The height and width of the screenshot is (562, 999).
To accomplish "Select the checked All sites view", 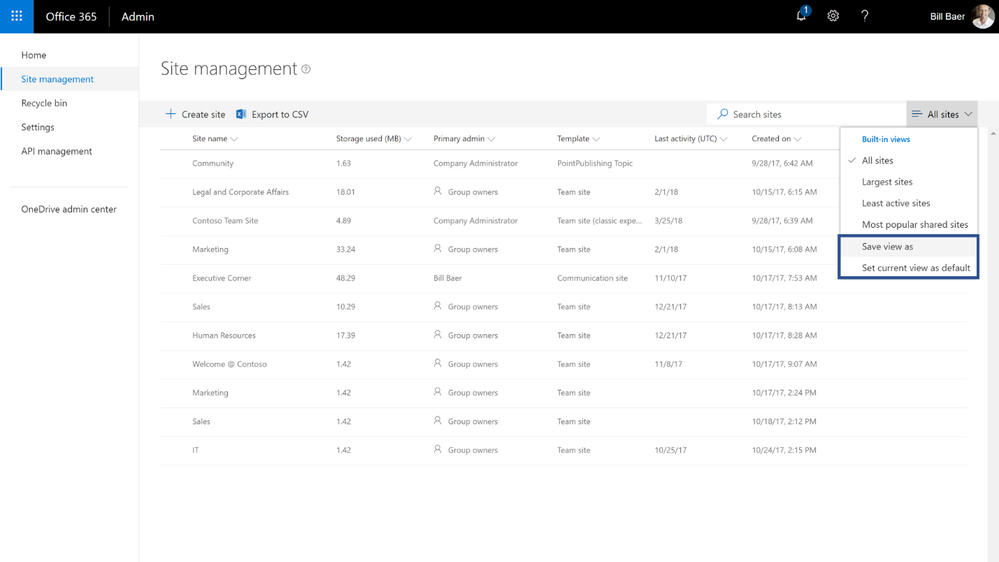I will pos(909,161).
